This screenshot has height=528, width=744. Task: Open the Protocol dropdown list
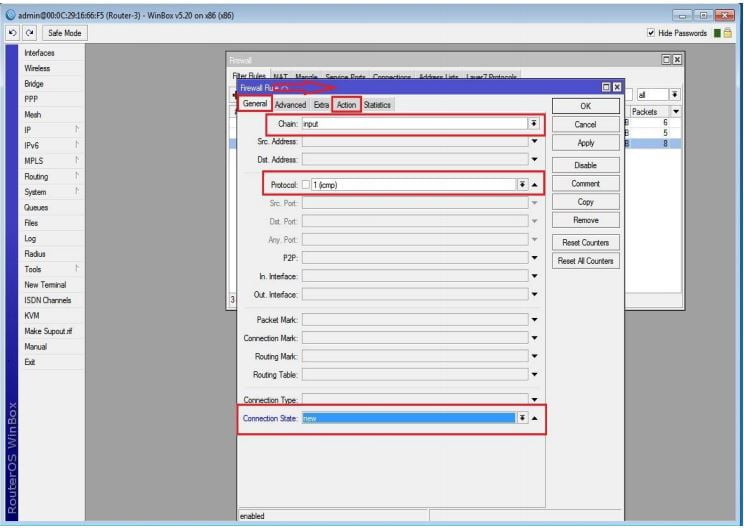[x=522, y=185]
